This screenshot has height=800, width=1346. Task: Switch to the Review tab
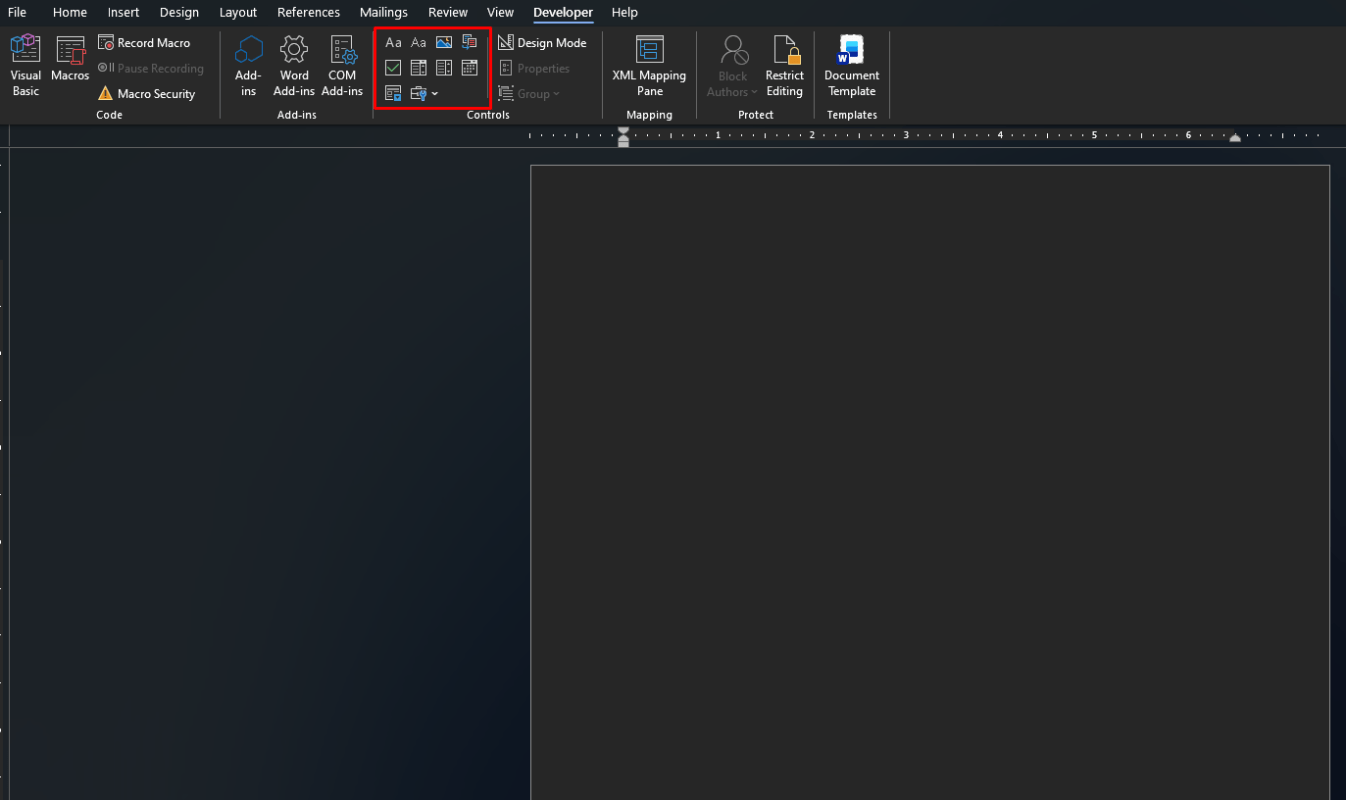coord(447,12)
